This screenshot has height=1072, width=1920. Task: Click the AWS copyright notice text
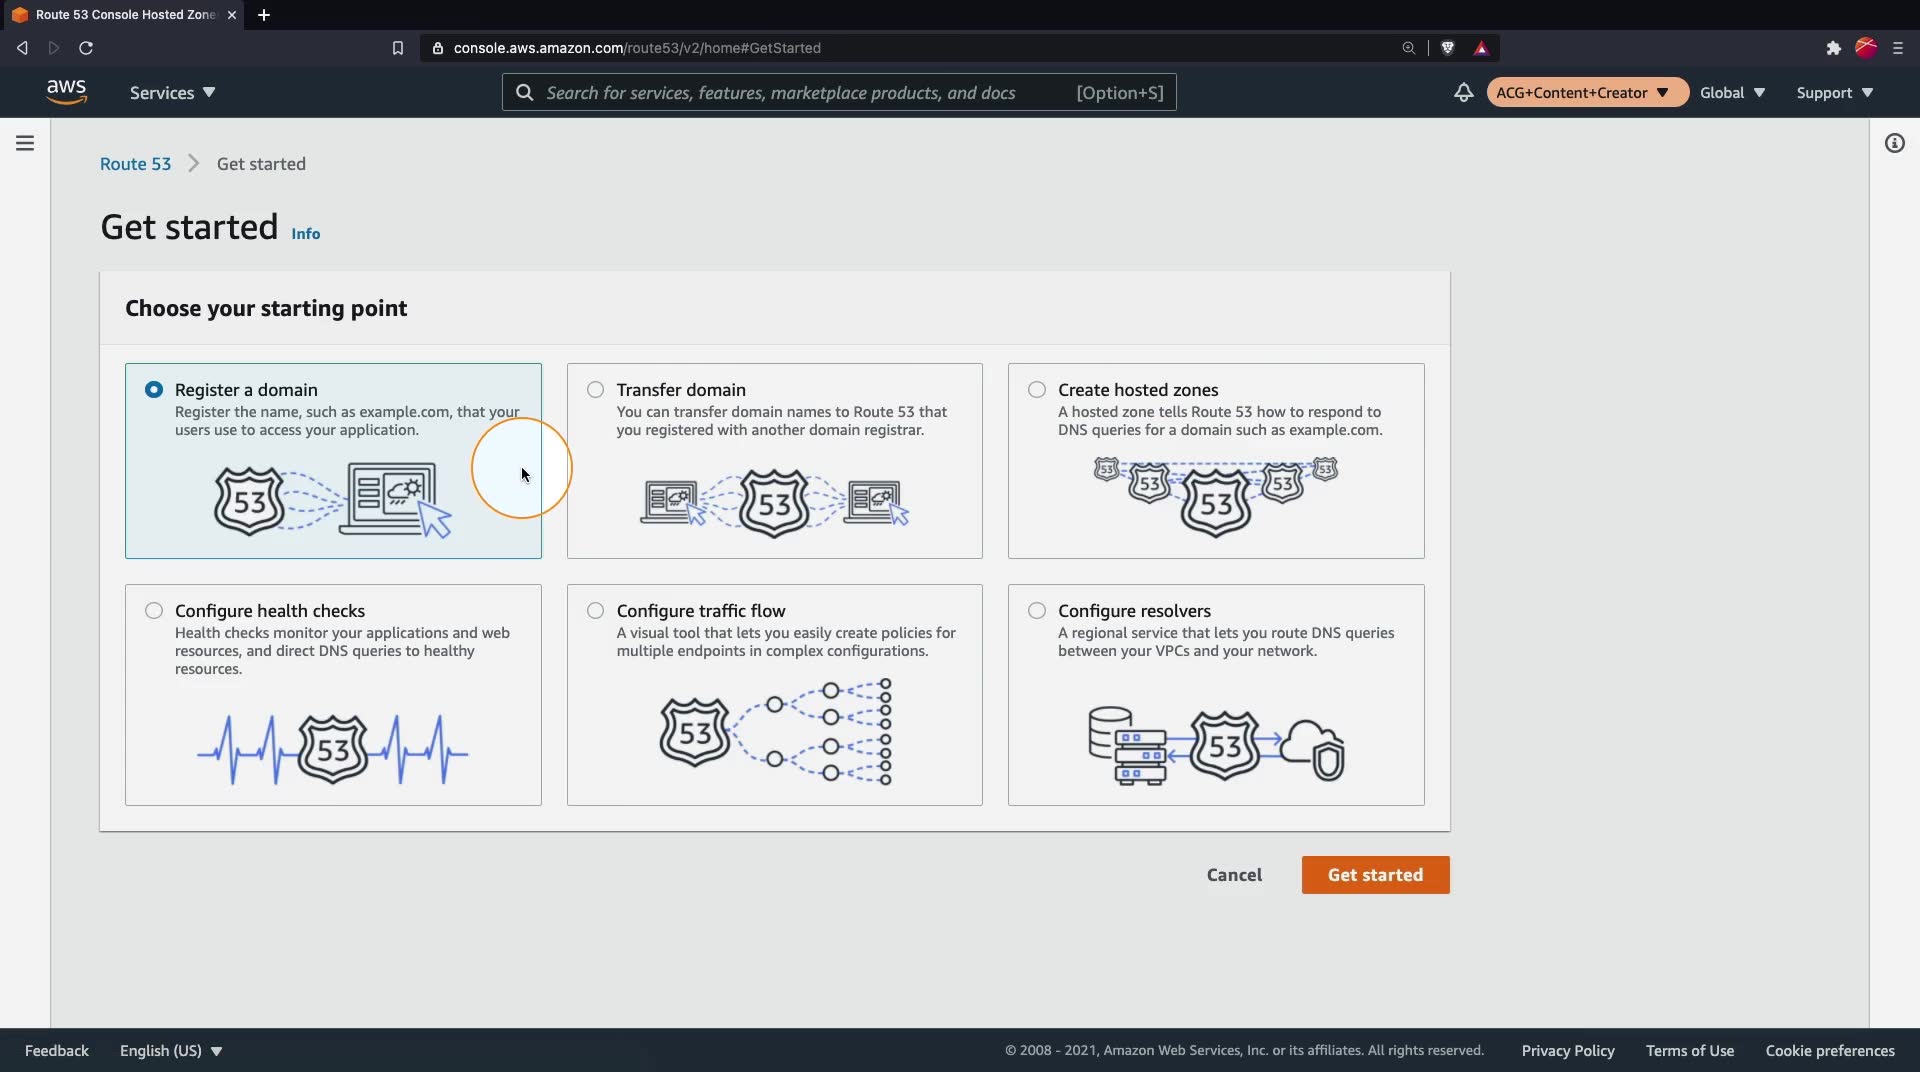pos(1244,1051)
